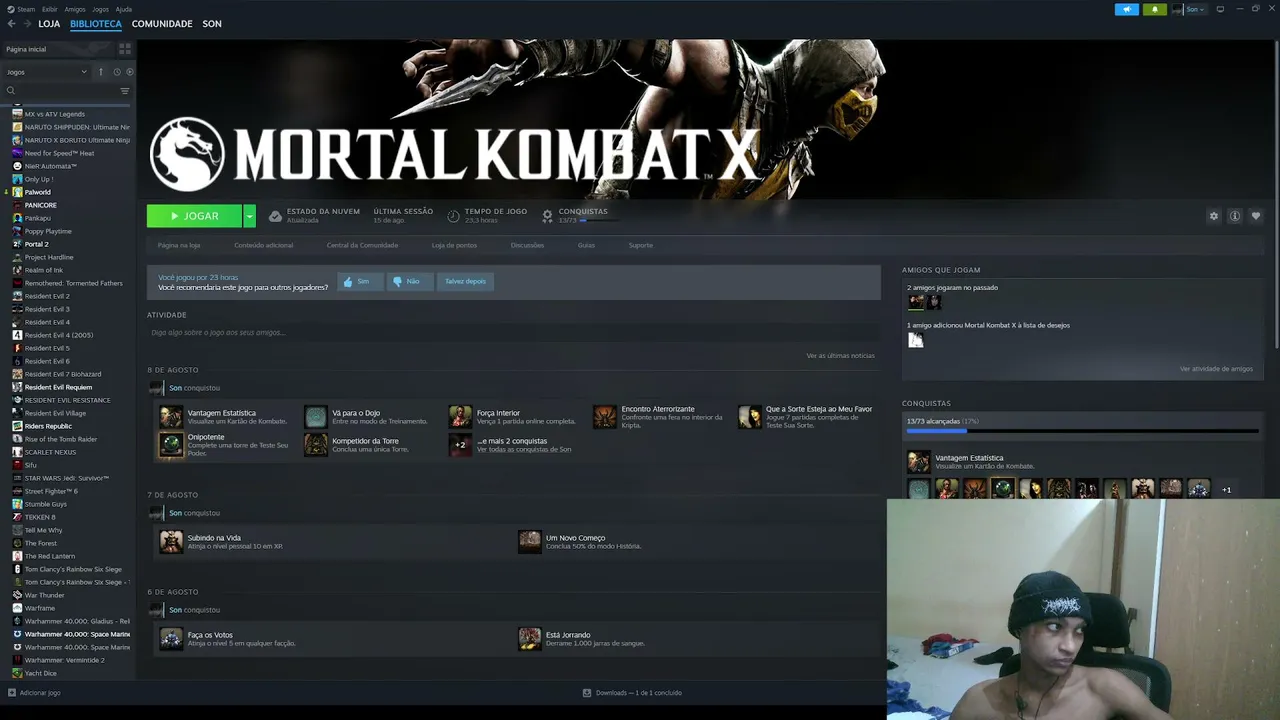Open Um Novo Começo achievement icon
Viewport: 1280px width, 720px height.
[x=529, y=542]
